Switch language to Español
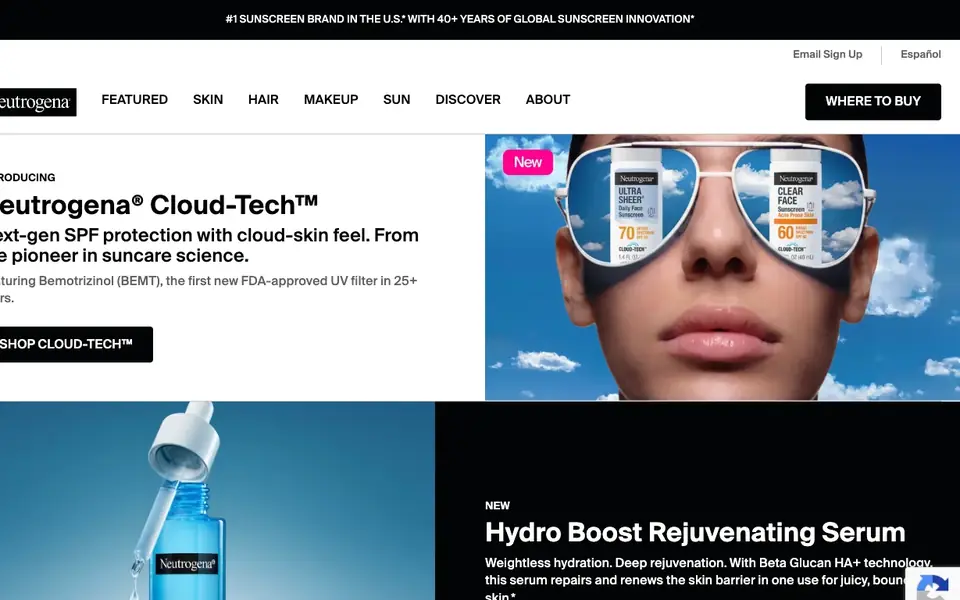960x600 pixels. (x=920, y=54)
